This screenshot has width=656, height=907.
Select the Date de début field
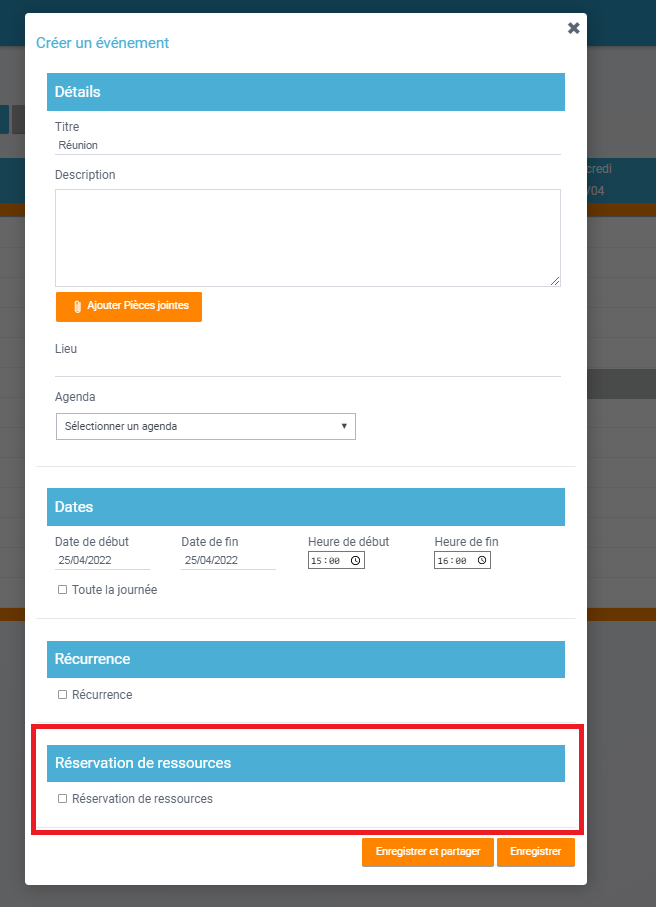[102, 561]
